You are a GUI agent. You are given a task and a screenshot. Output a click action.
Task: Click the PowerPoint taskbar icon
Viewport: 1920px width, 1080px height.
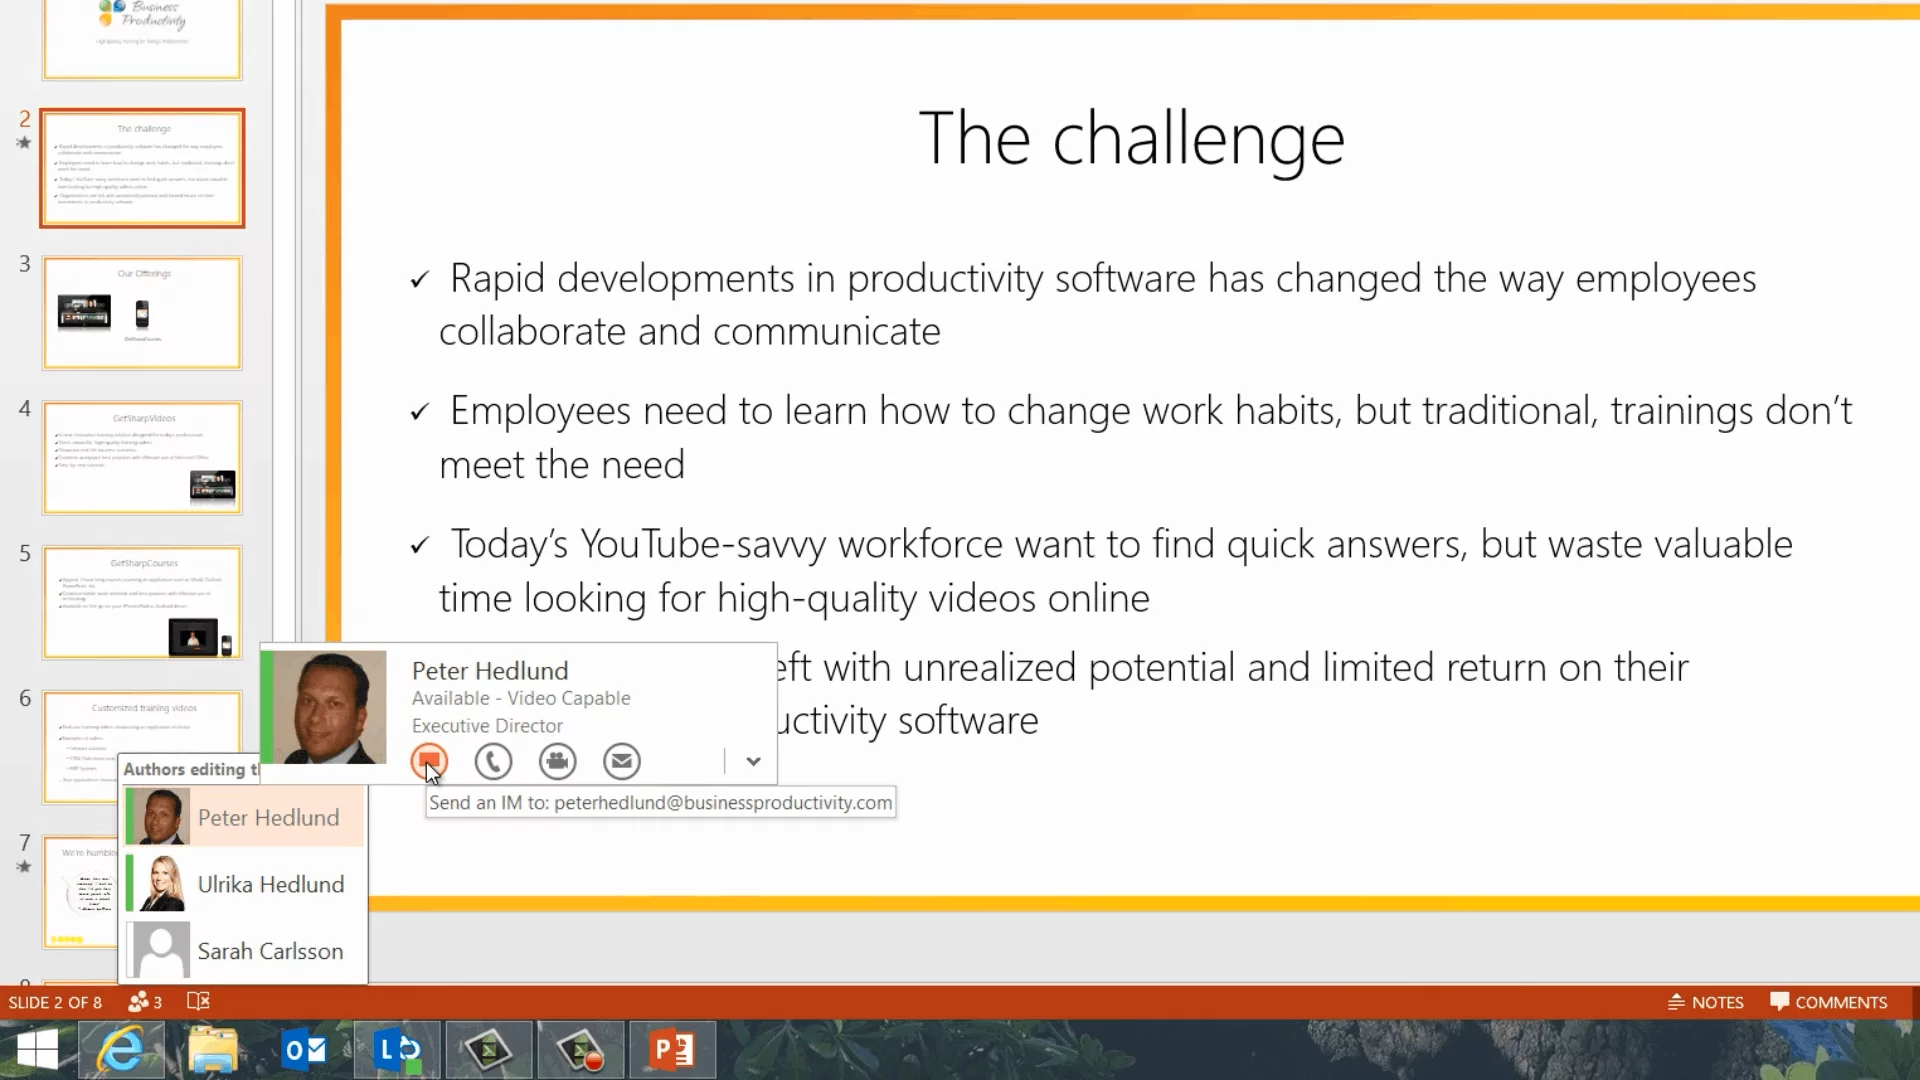point(672,1050)
